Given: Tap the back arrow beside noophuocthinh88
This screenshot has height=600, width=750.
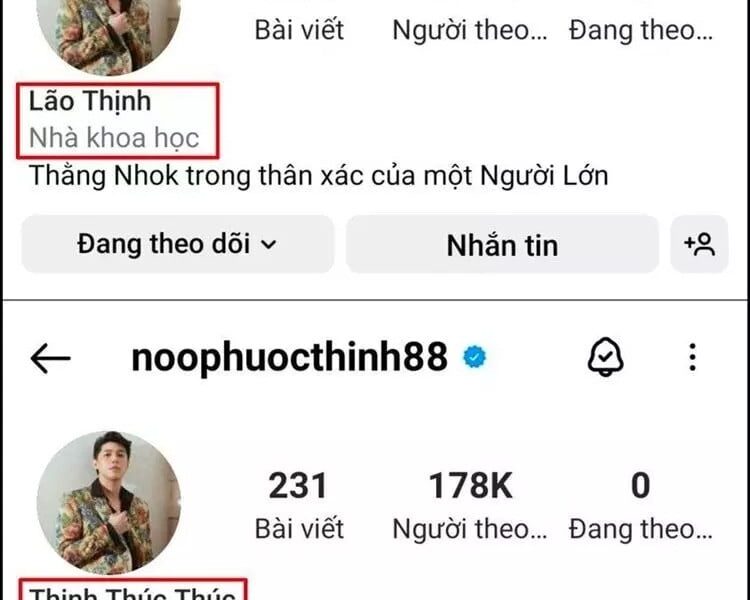Looking at the screenshot, I should [x=50, y=358].
